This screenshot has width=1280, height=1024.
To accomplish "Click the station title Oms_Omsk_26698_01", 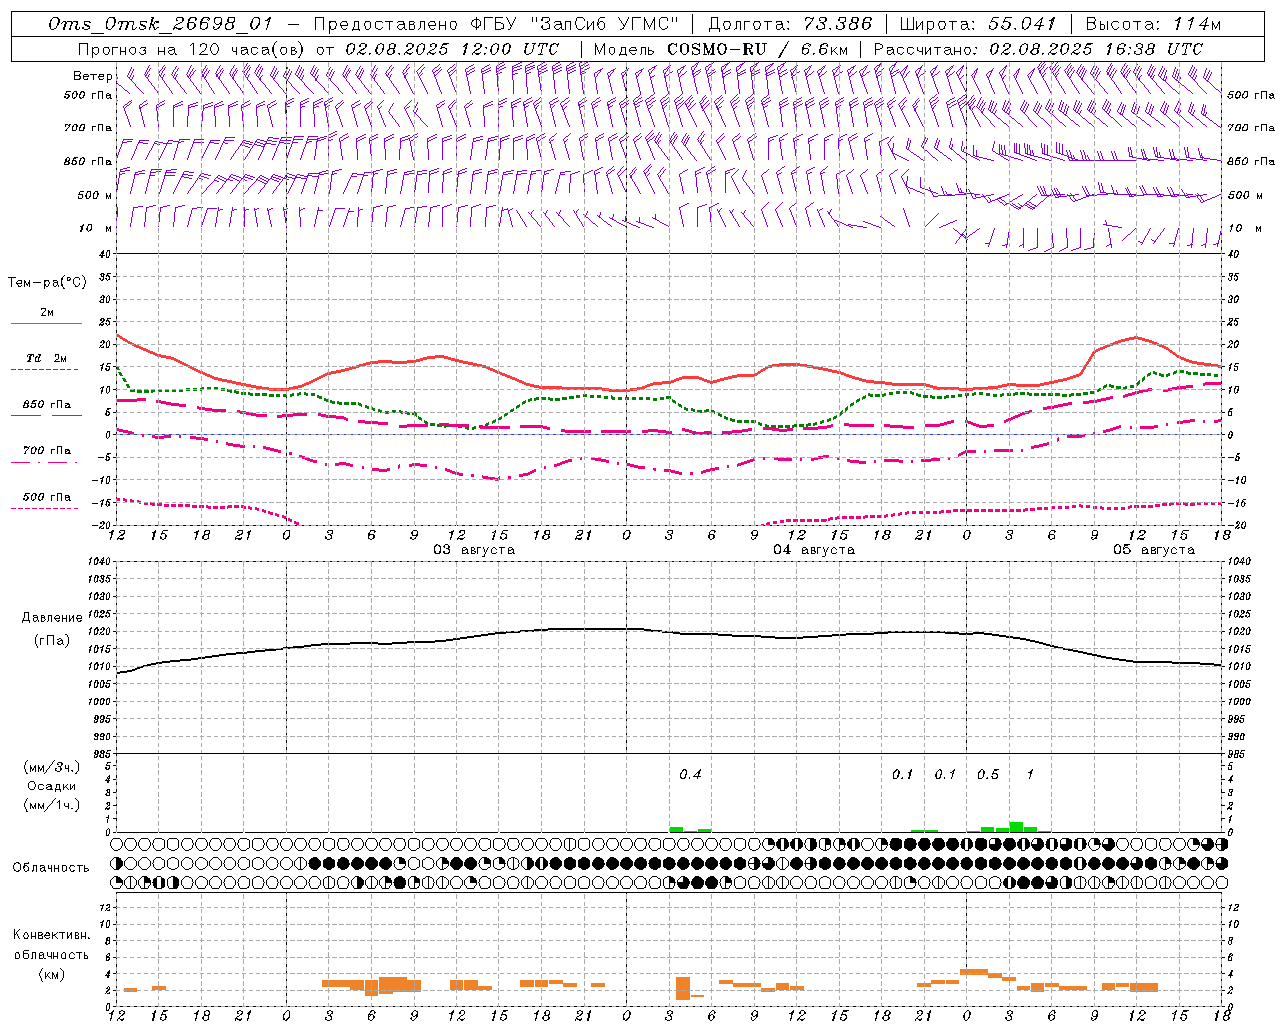I will click(x=160, y=24).
